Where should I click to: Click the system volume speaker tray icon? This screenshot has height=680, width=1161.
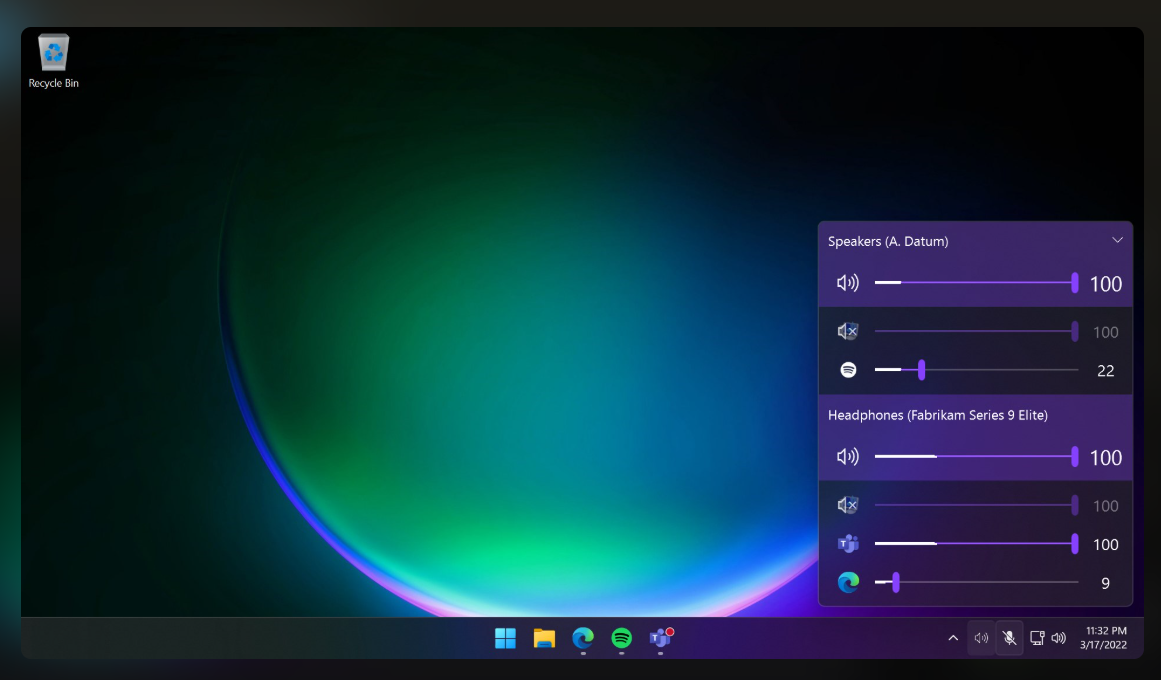tap(1059, 638)
